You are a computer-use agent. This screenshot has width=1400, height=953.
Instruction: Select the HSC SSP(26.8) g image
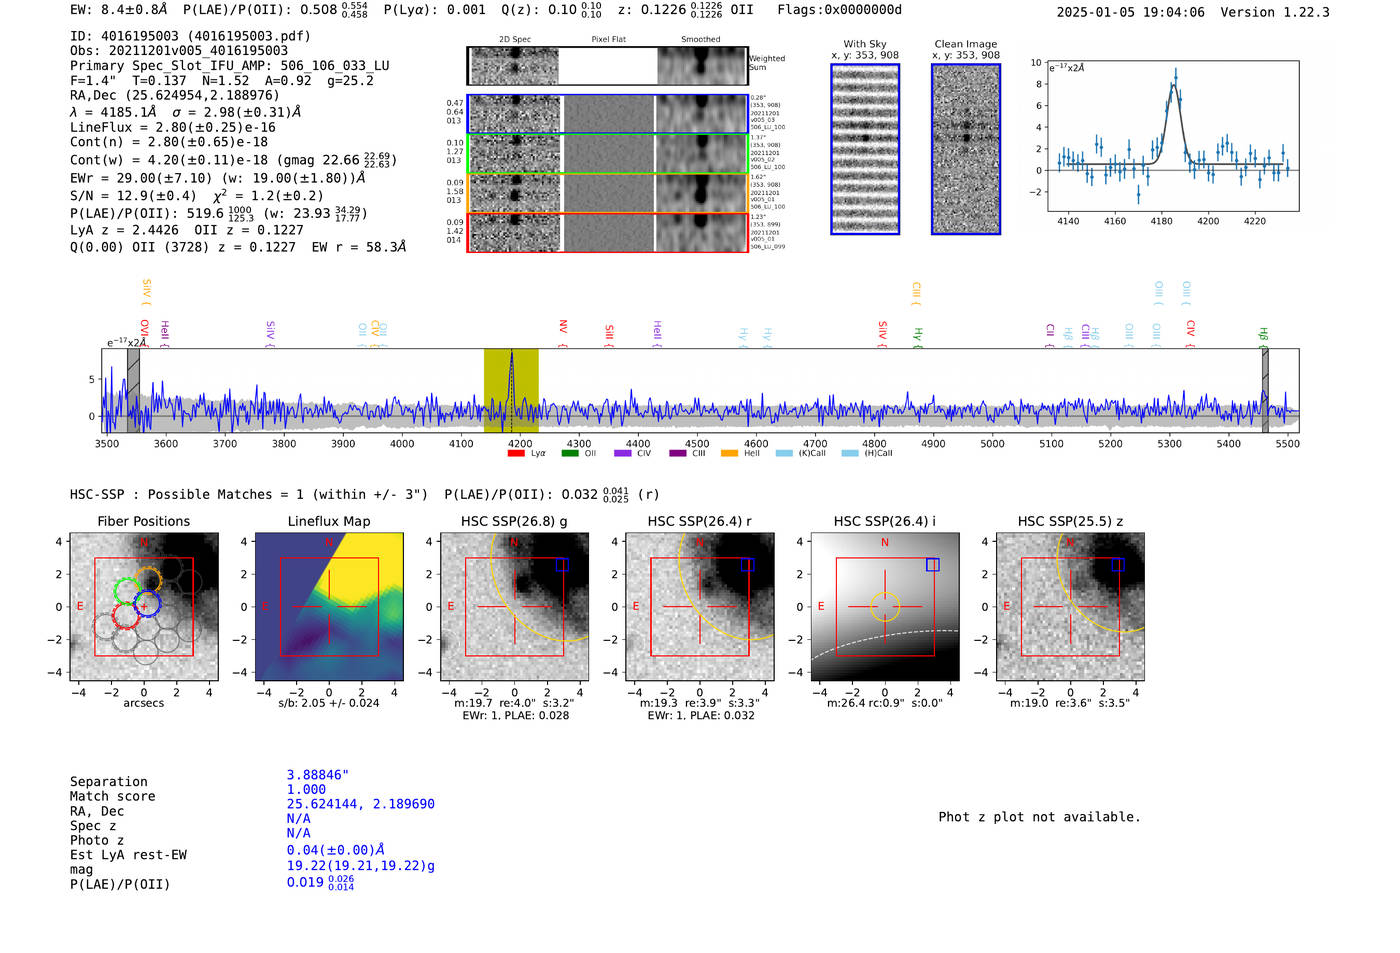pos(514,607)
